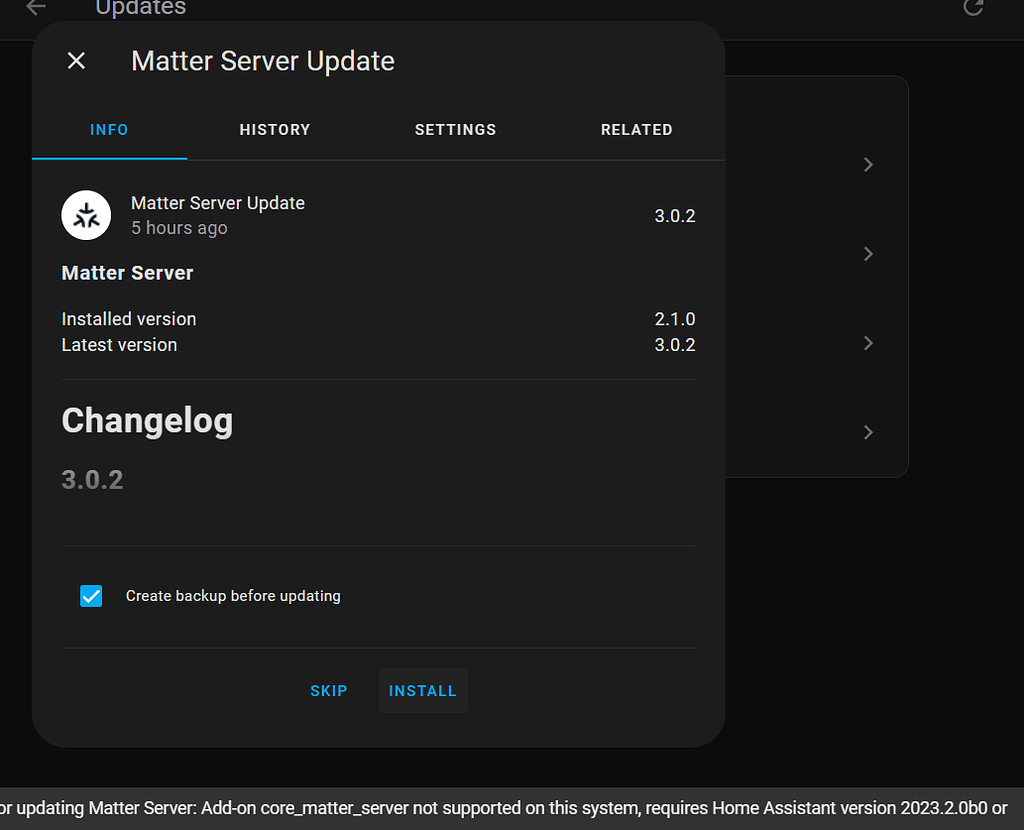This screenshot has width=1024, height=830.
Task: Return to the INFO tab
Action: pos(109,129)
